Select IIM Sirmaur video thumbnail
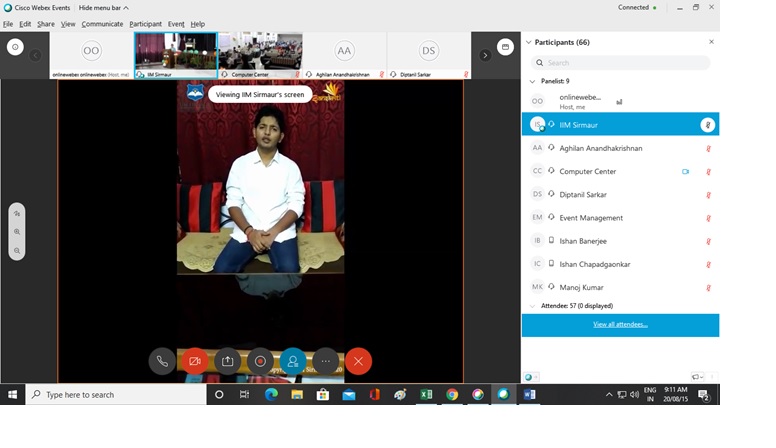776x448 pixels. (x=176, y=55)
